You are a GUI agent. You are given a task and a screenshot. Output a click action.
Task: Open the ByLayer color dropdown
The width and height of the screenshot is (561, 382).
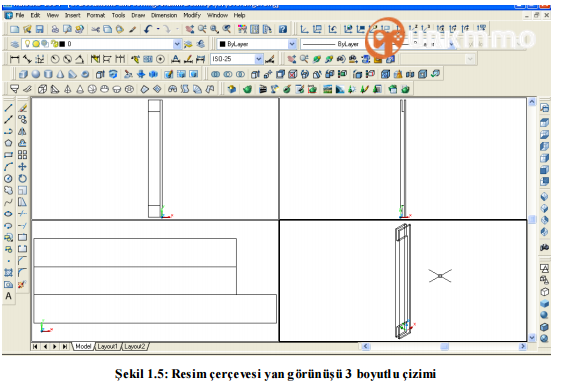click(292, 44)
